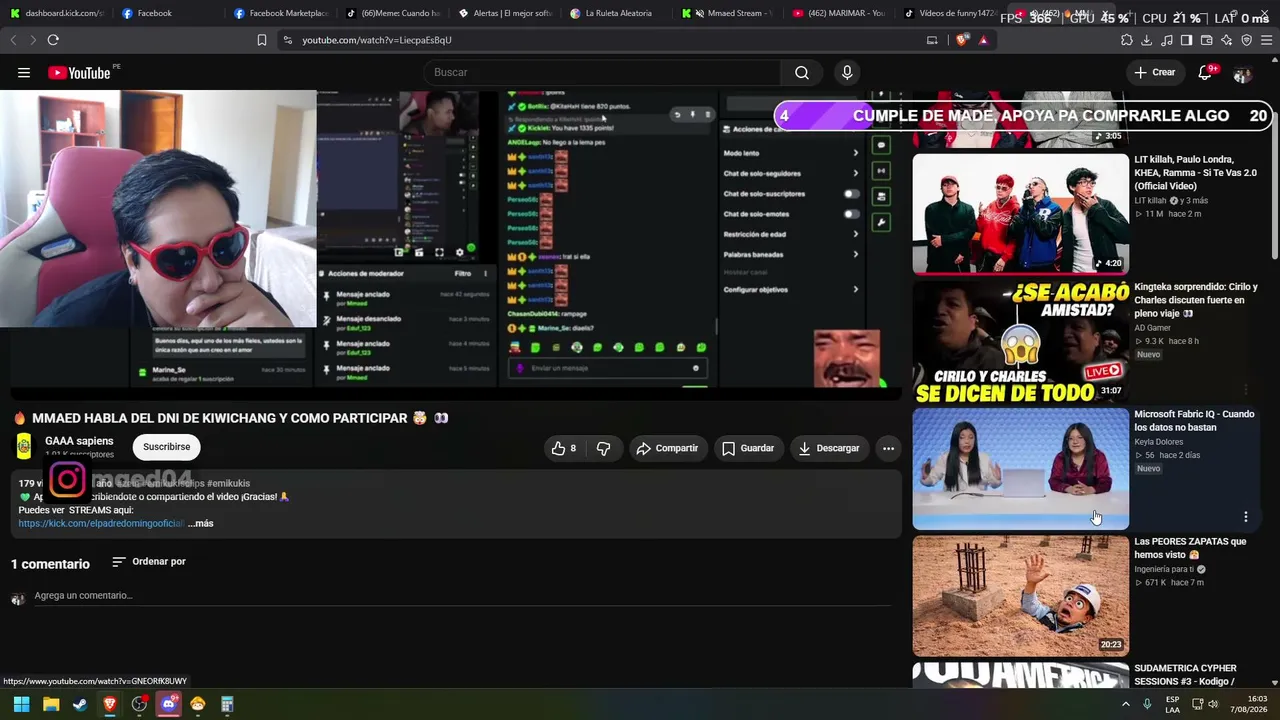Open Calculator from the taskbar
Screen dimensions: 1280x720
pyautogui.click(x=227, y=704)
